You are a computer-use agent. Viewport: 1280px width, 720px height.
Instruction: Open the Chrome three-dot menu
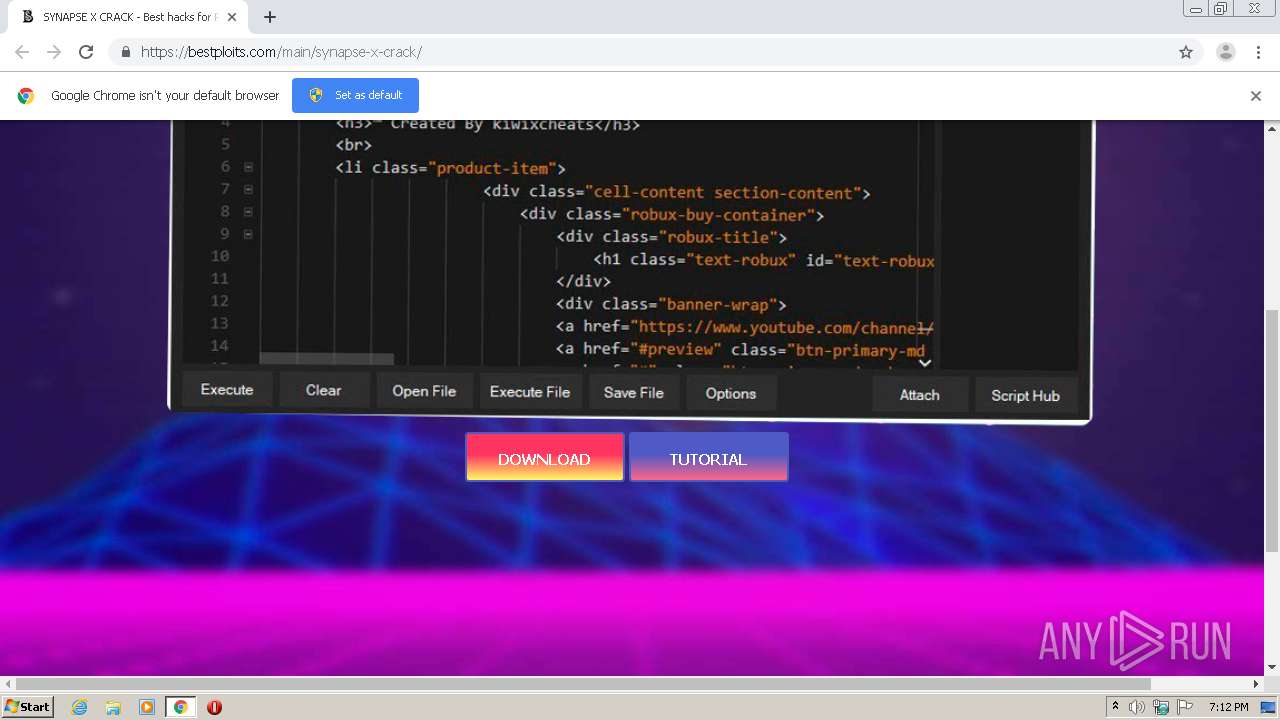tap(1258, 52)
